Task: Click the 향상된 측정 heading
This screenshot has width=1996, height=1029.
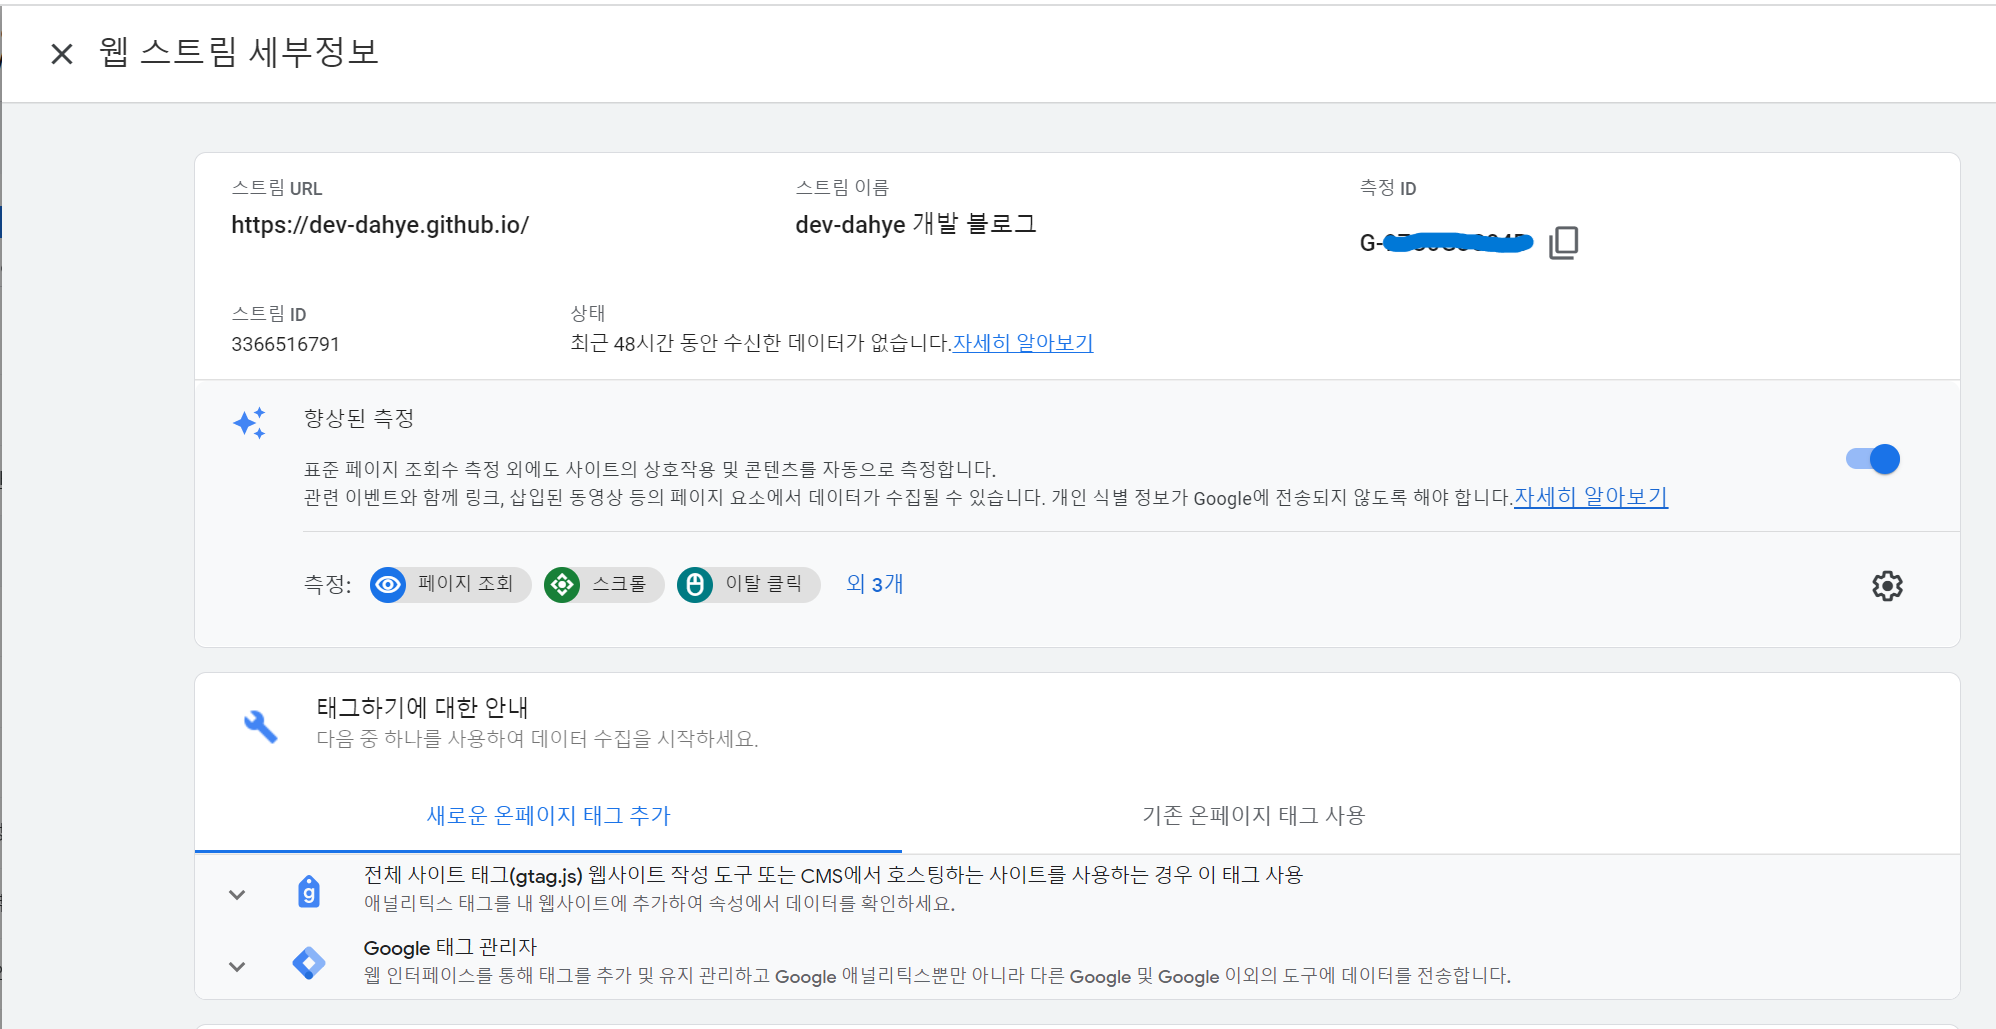Action: [x=359, y=419]
